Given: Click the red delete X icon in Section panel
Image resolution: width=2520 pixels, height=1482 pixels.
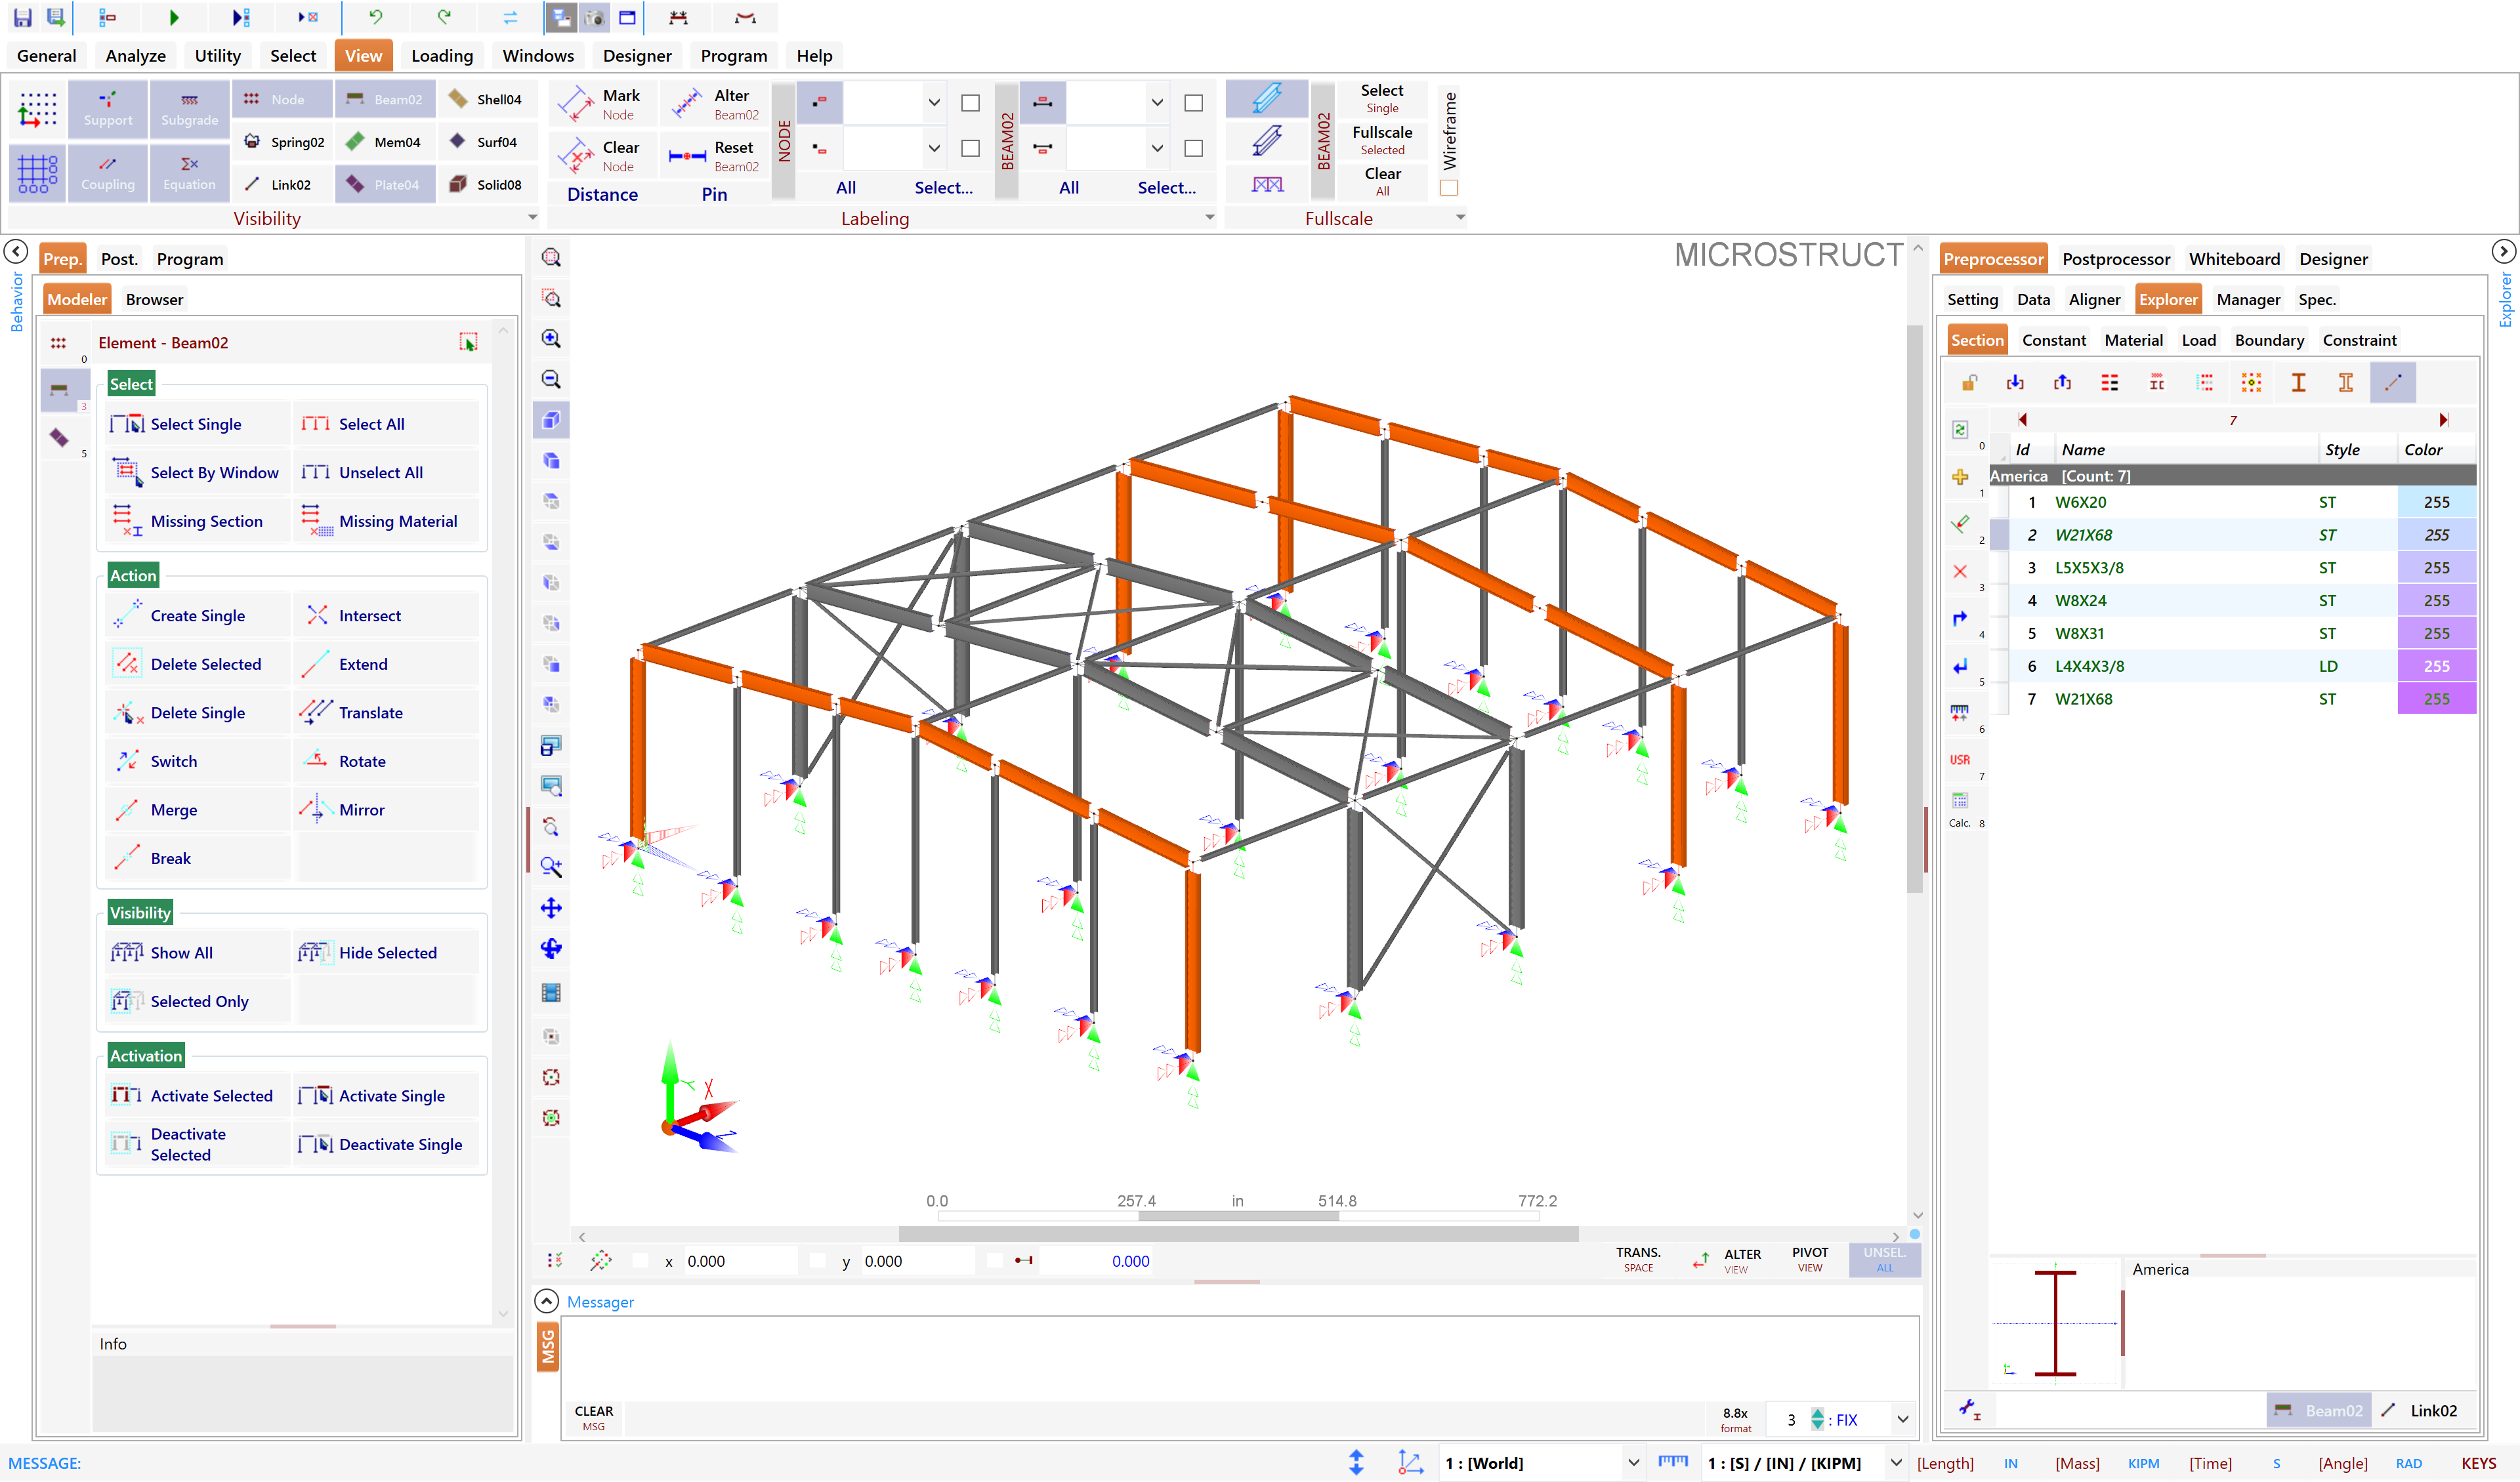Looking at the screenshot, I should coord(1960,572).
